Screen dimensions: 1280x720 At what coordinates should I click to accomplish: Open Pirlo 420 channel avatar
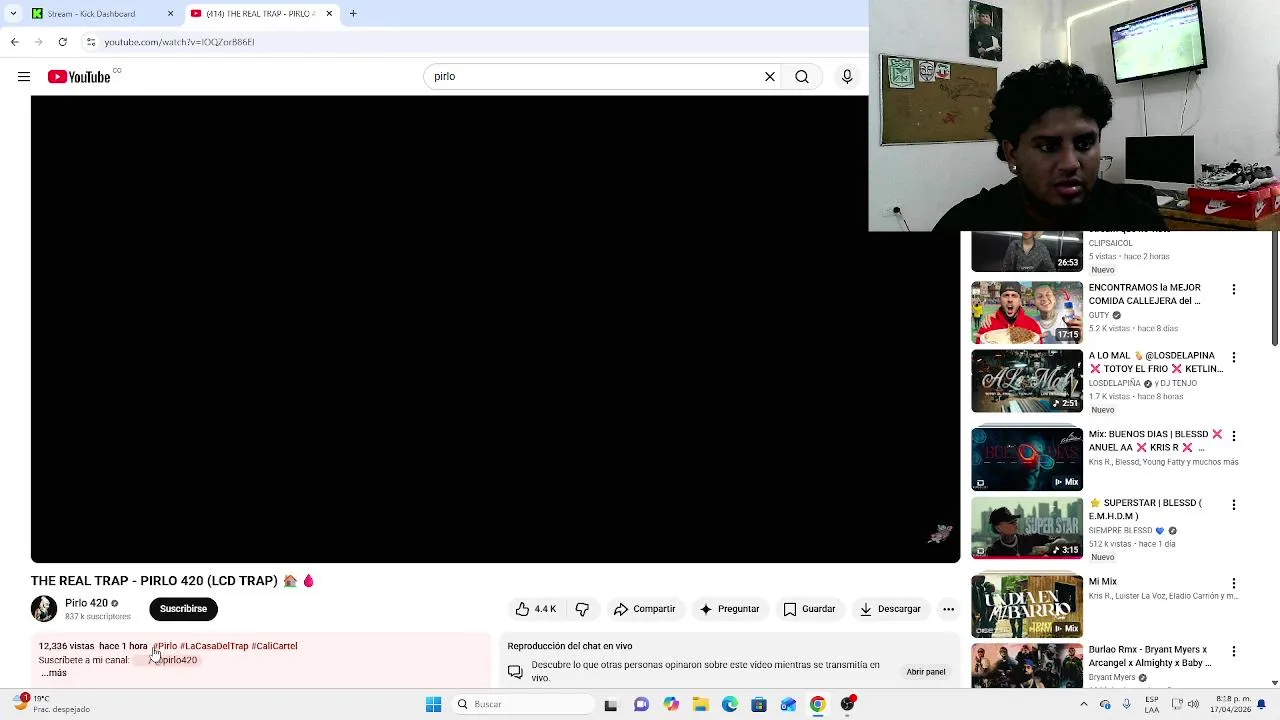coord(44,608)
